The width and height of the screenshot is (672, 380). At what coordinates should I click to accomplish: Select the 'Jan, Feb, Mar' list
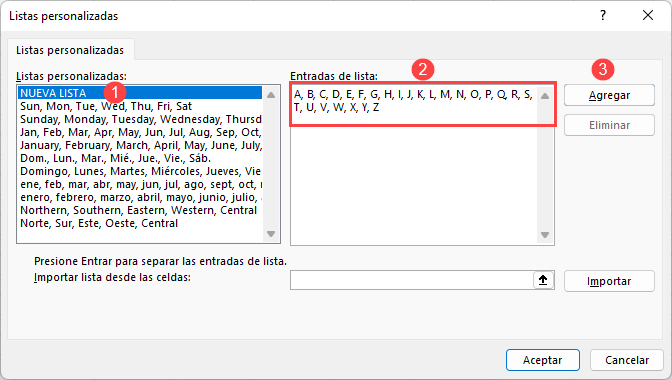(140, 132)
